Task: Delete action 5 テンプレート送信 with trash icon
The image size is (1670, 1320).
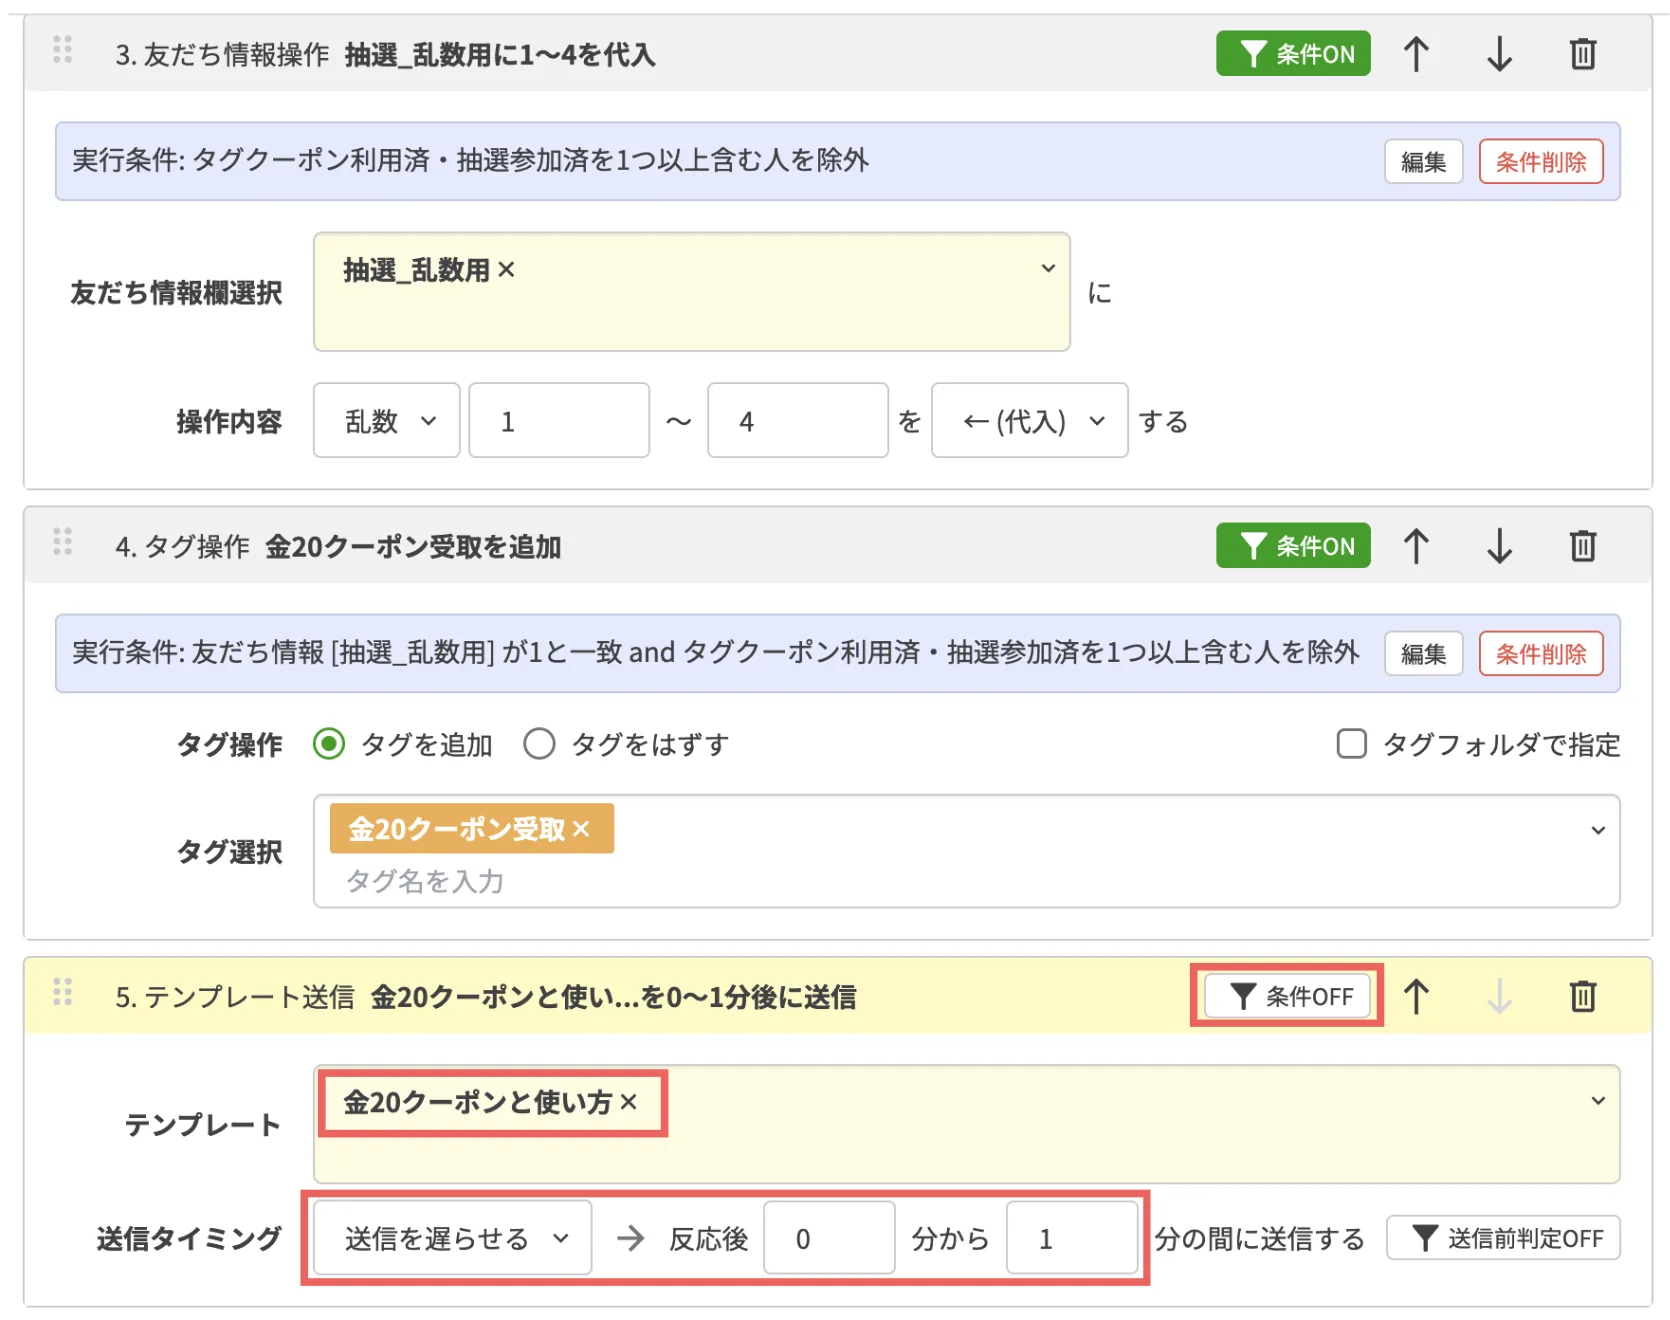Action: (1583, 996)
